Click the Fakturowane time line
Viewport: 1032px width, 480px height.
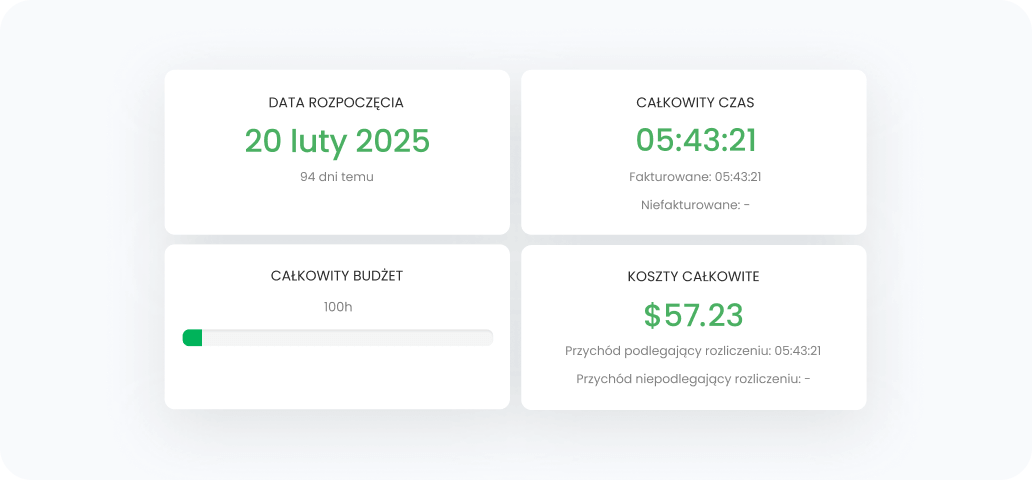pos(694,177)
